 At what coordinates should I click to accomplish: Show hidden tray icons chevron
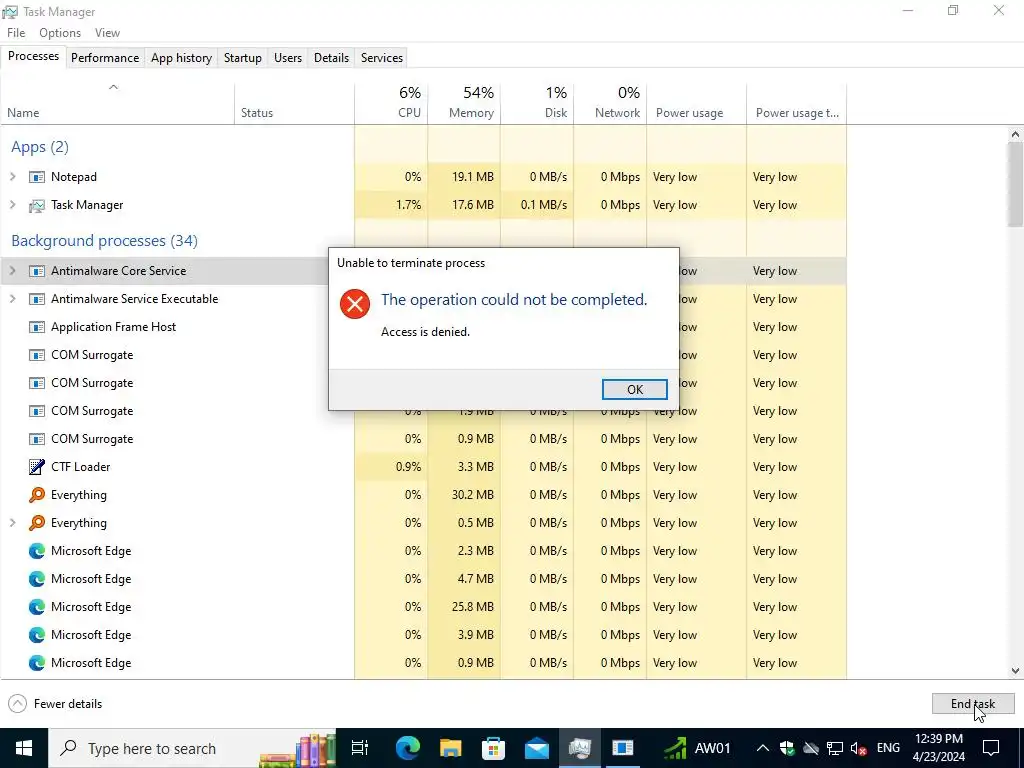point(762,748)
